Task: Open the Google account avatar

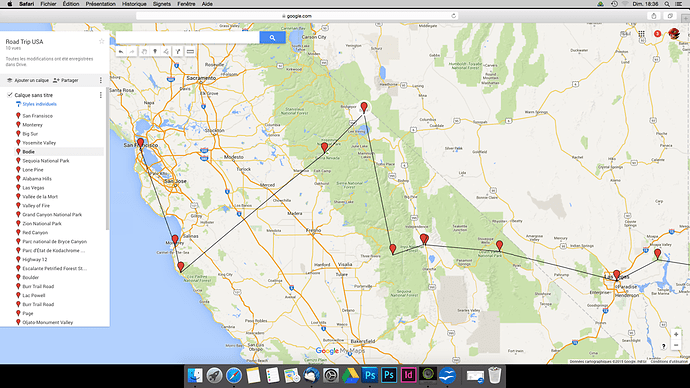Action: point(674,34)
